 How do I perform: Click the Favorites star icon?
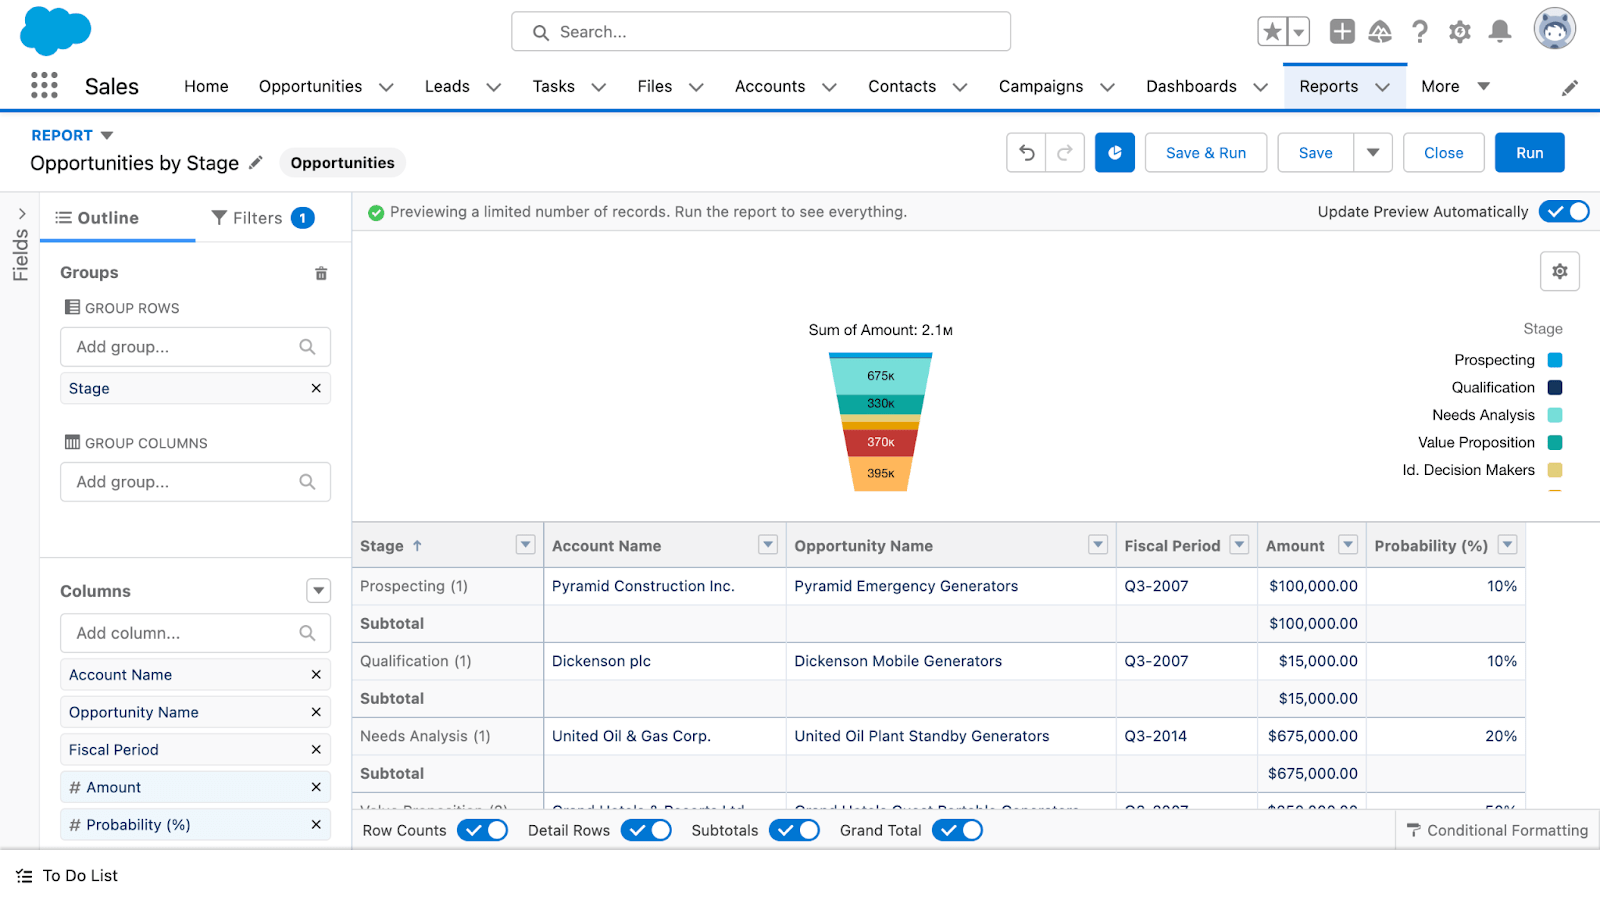point(1272,32)
